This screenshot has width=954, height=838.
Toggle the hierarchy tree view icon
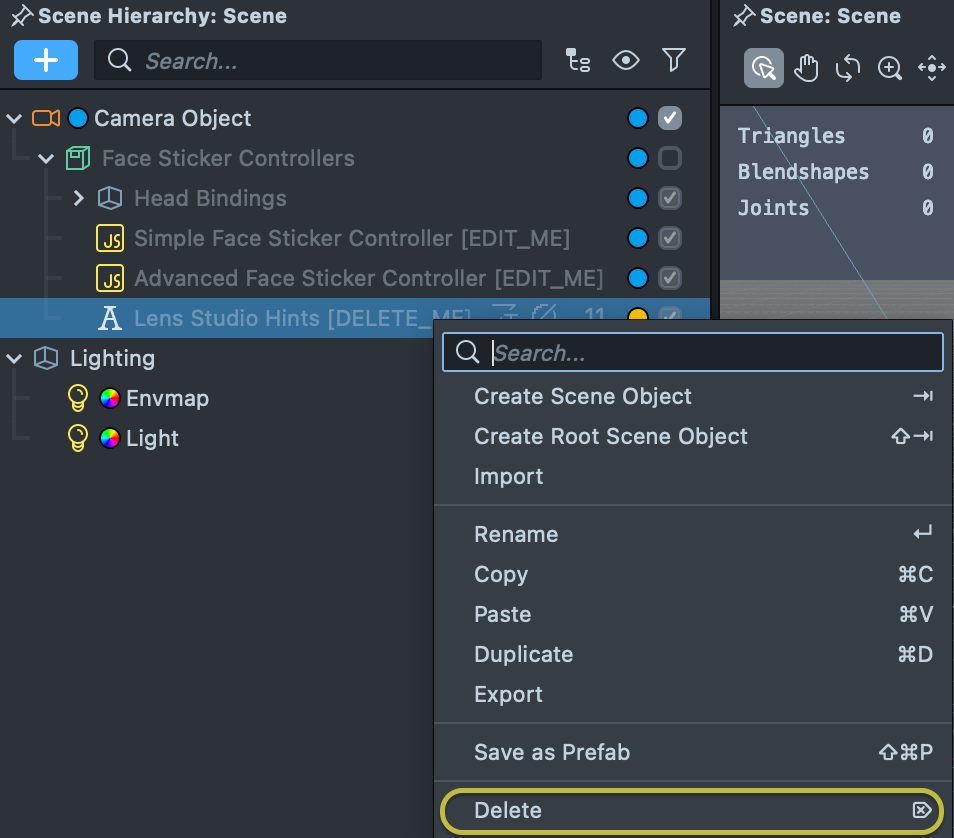[578, 61]
